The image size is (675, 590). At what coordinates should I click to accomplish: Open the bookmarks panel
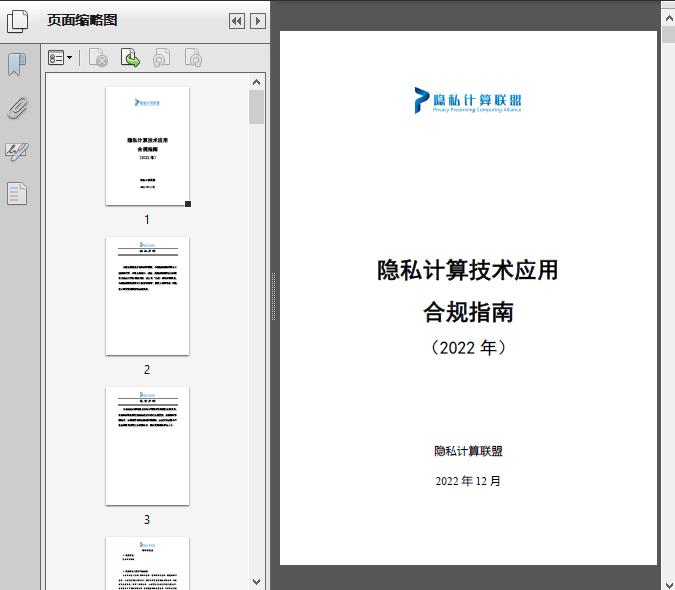tap(17, 65)
